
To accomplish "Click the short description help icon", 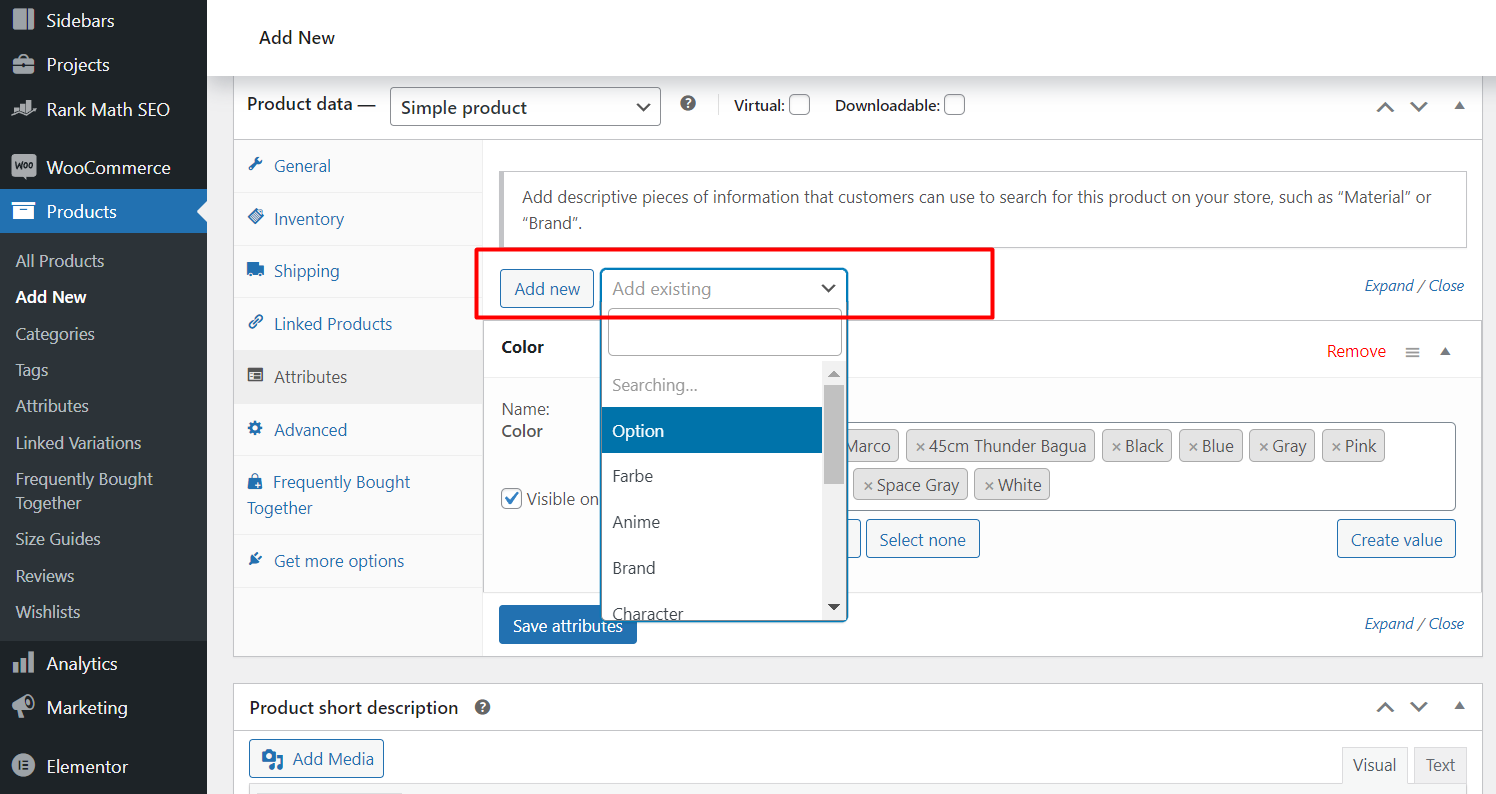I will coord(482,707).
